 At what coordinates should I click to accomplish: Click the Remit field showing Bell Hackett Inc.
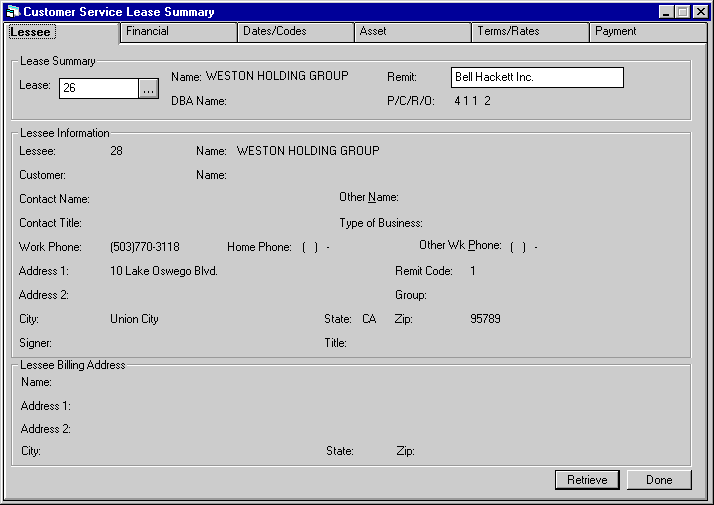(x=537, y=77)
